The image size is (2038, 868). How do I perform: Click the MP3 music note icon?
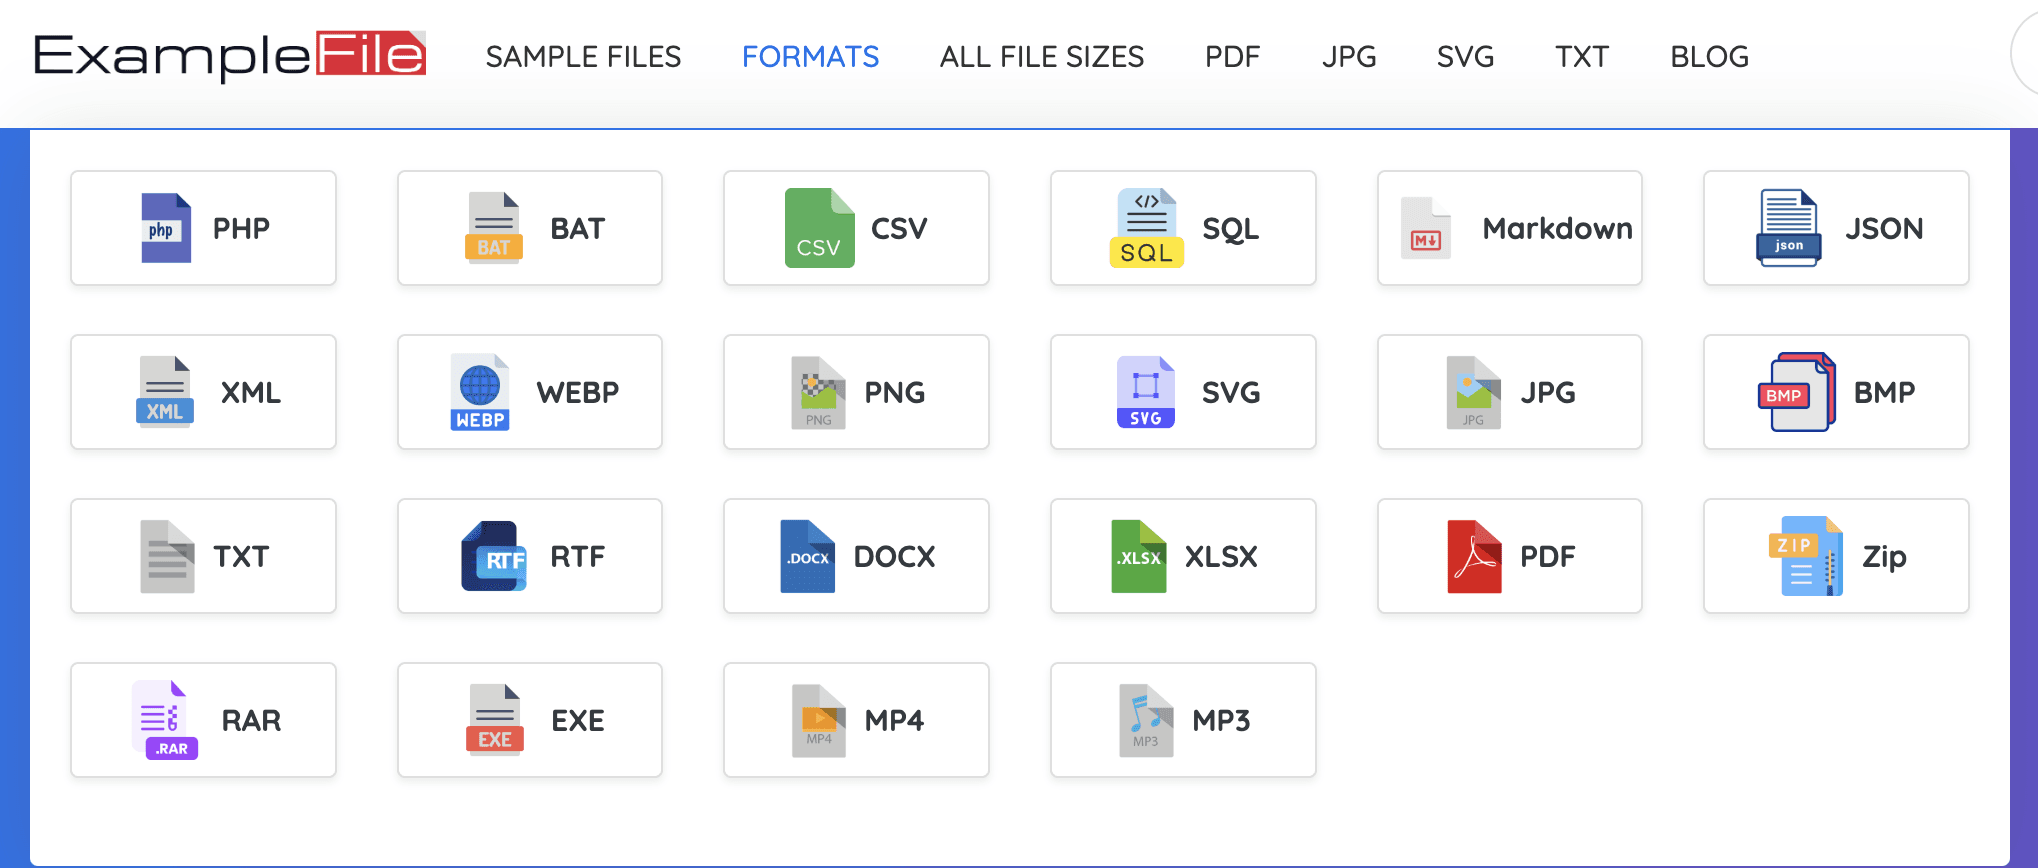tap(1146, 720)
